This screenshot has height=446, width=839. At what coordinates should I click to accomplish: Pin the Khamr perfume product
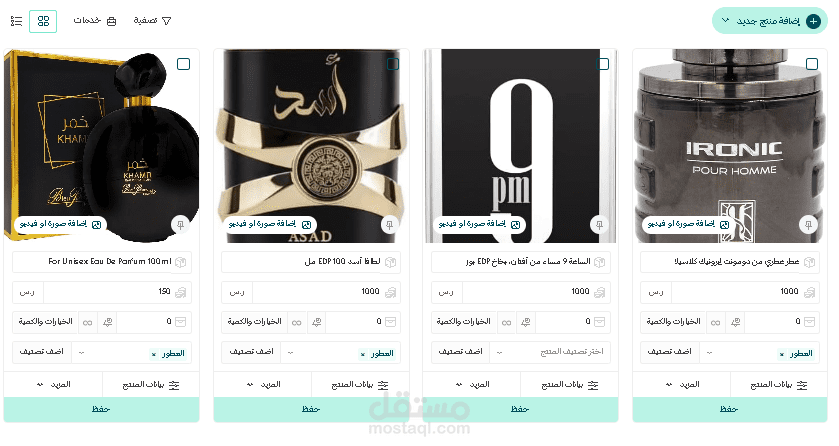click(x=180, y=225)
